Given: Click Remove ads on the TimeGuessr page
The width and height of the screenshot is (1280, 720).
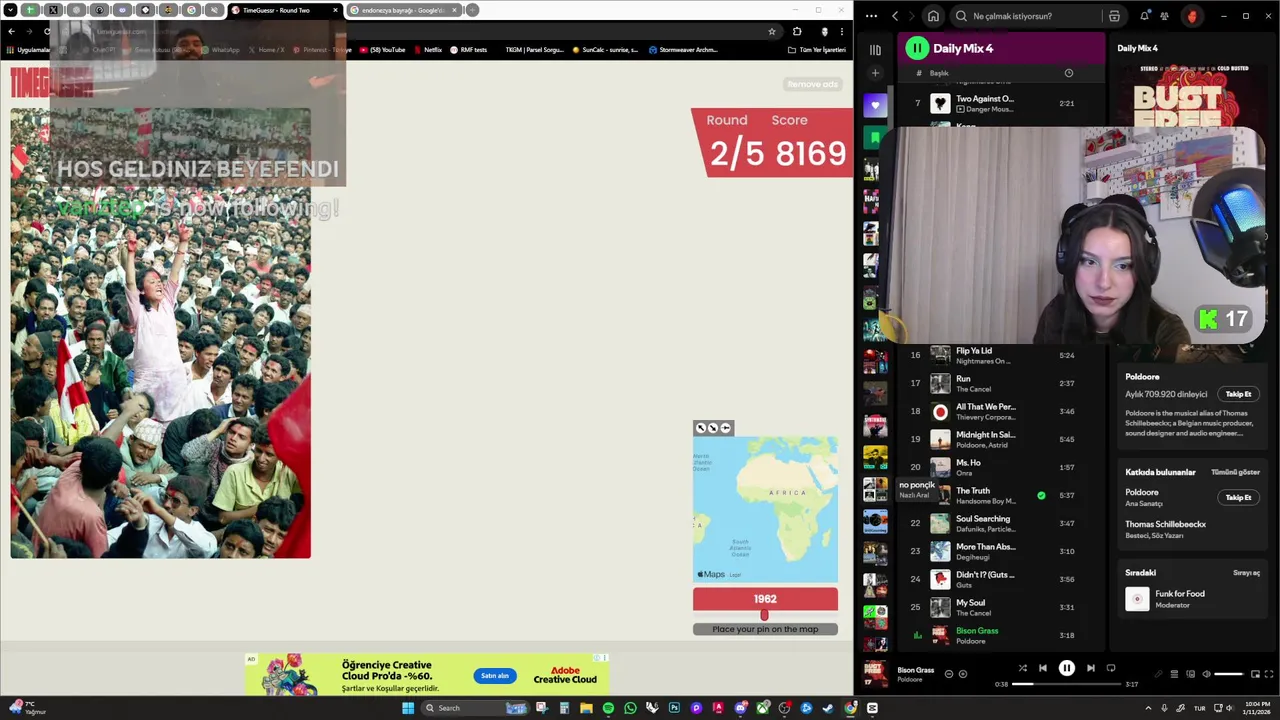Looking at the screenshot, I should [812, 84].
